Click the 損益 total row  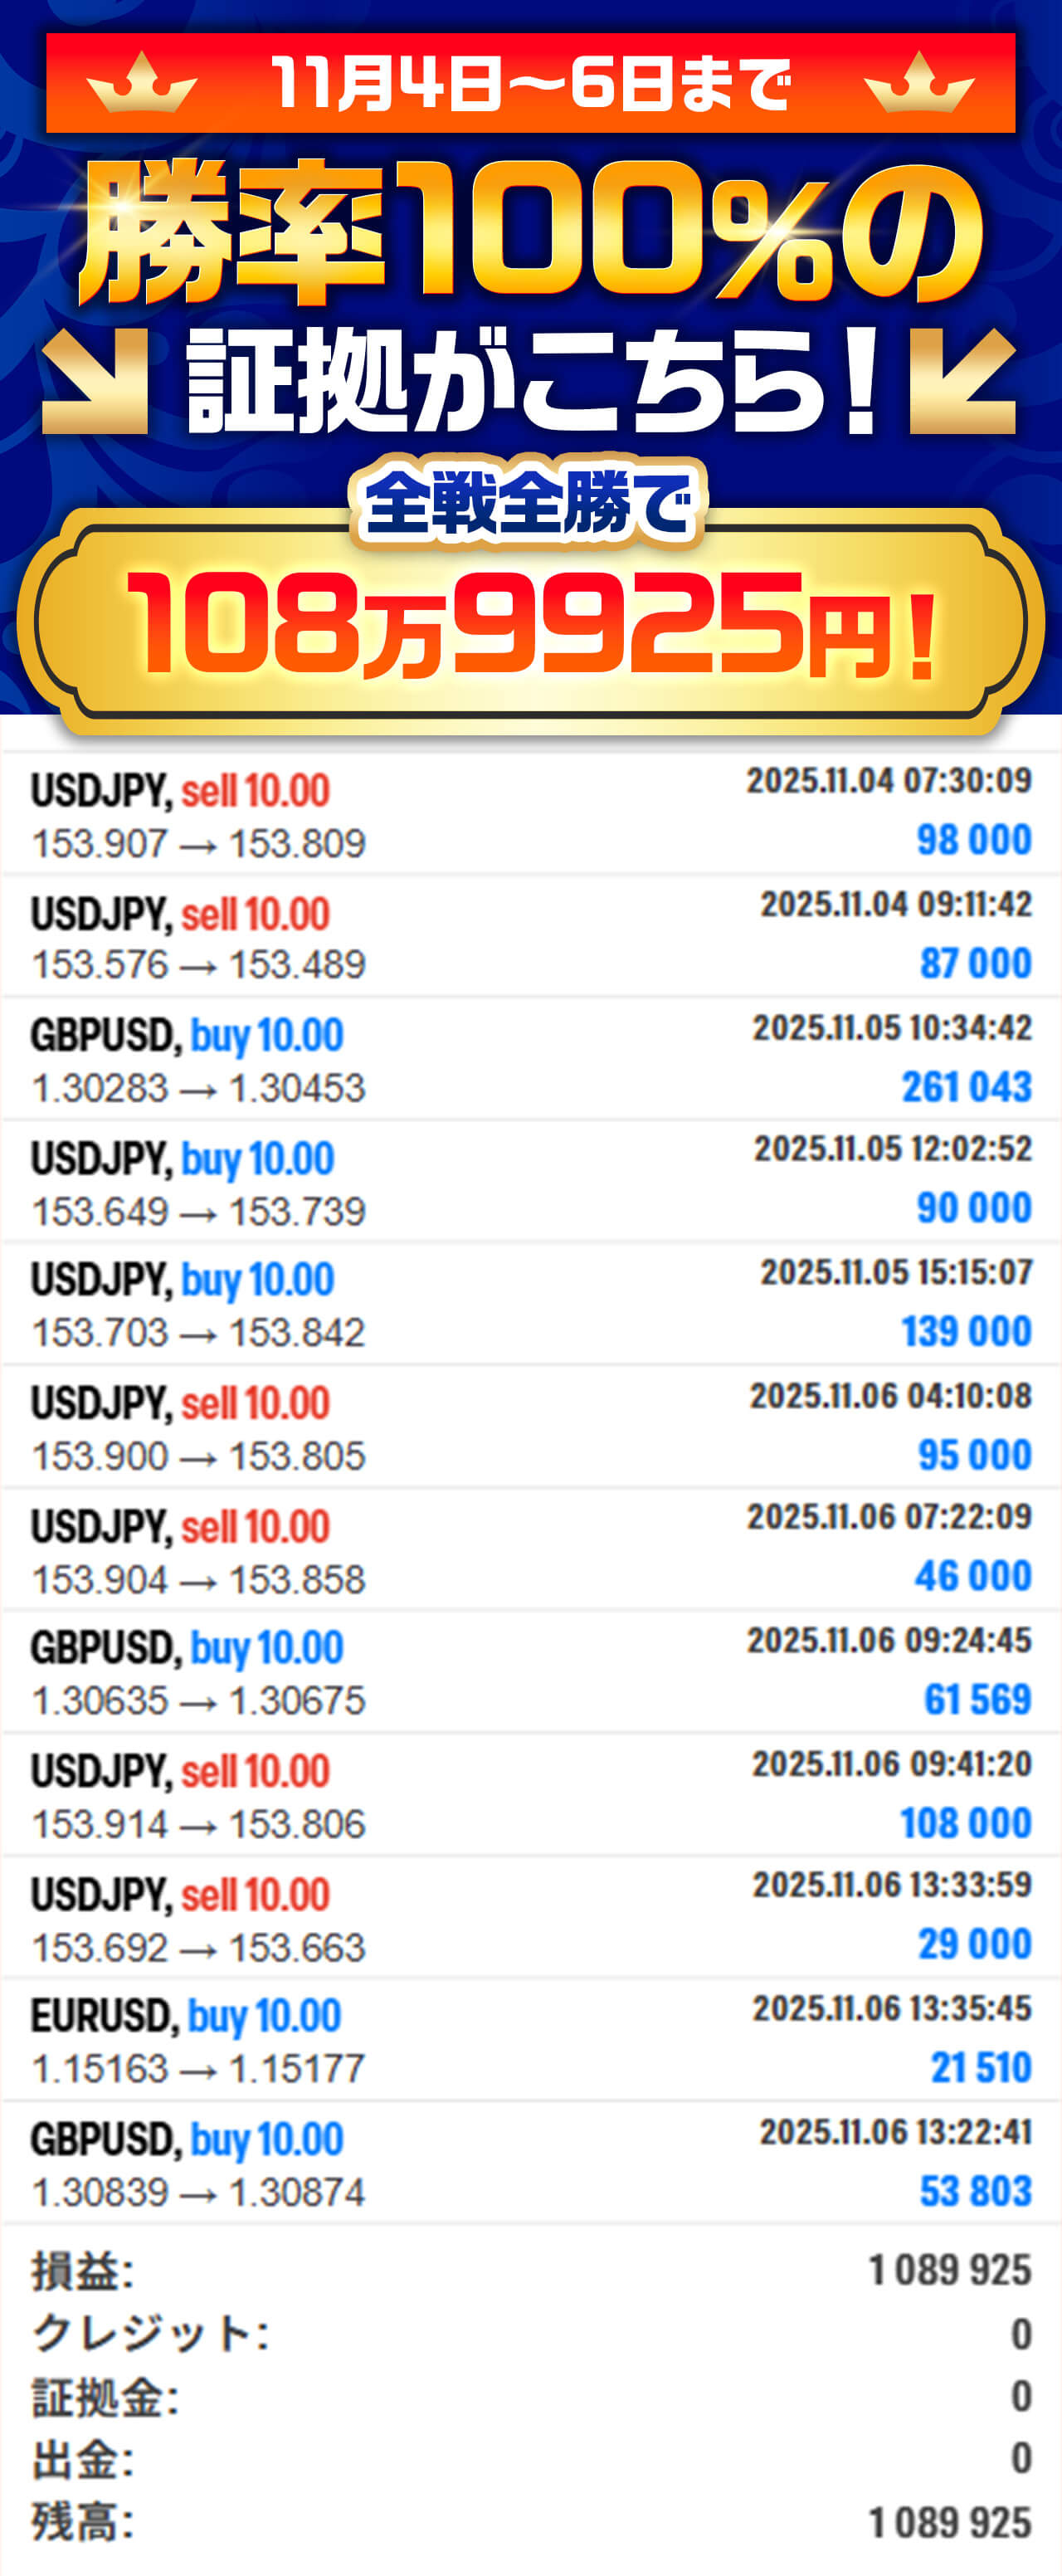point(531,2270)
